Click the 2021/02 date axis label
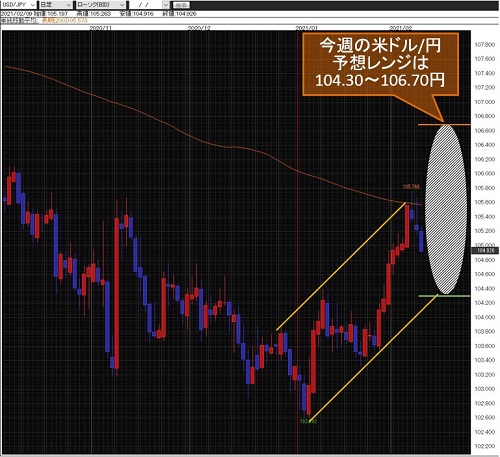This screenshot has height=457, width=500. tap(401, 28)
